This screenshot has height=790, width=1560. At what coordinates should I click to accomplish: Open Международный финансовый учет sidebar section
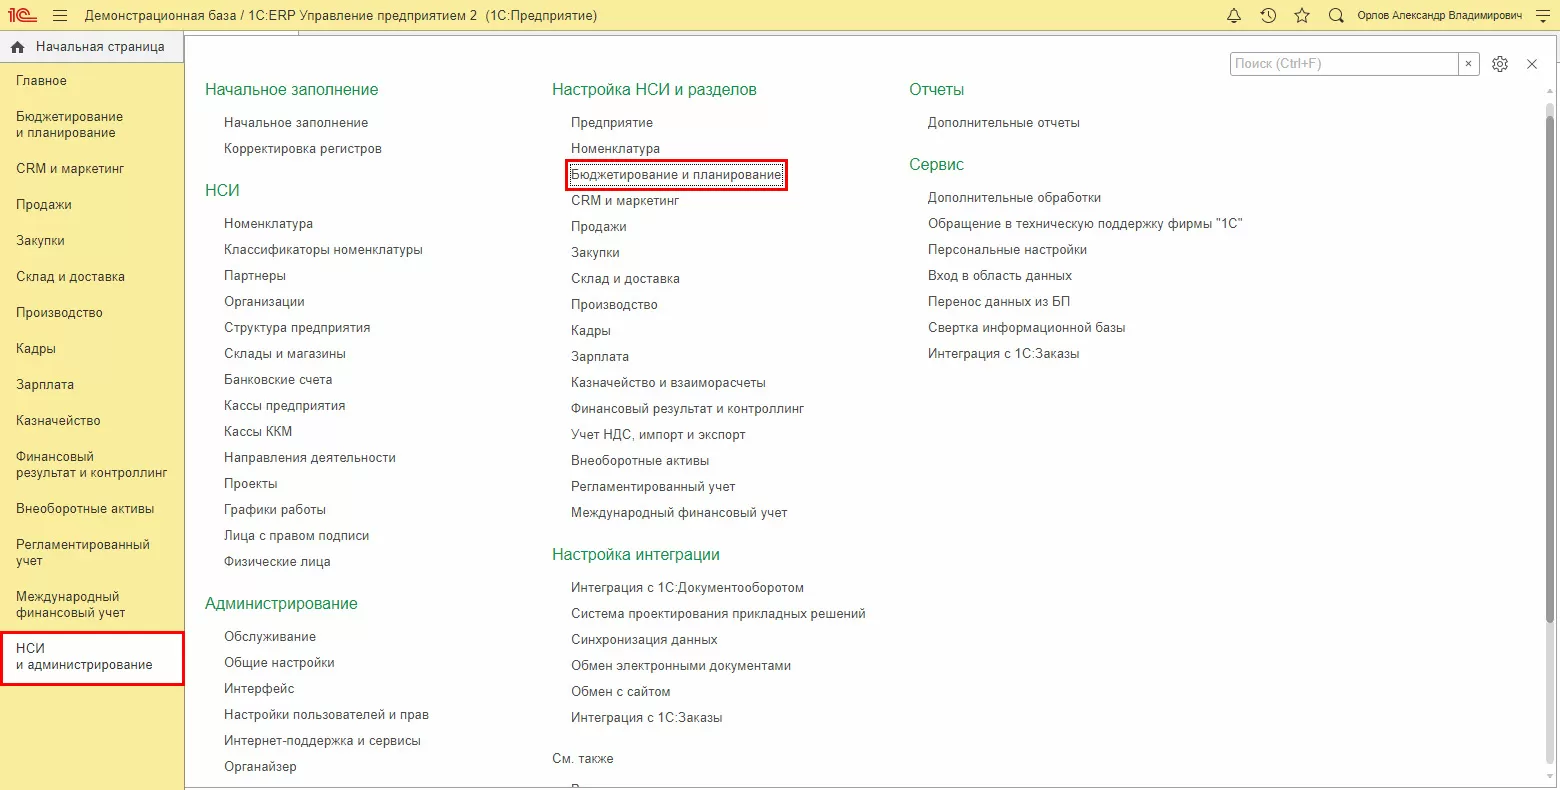tap(71, 605)
